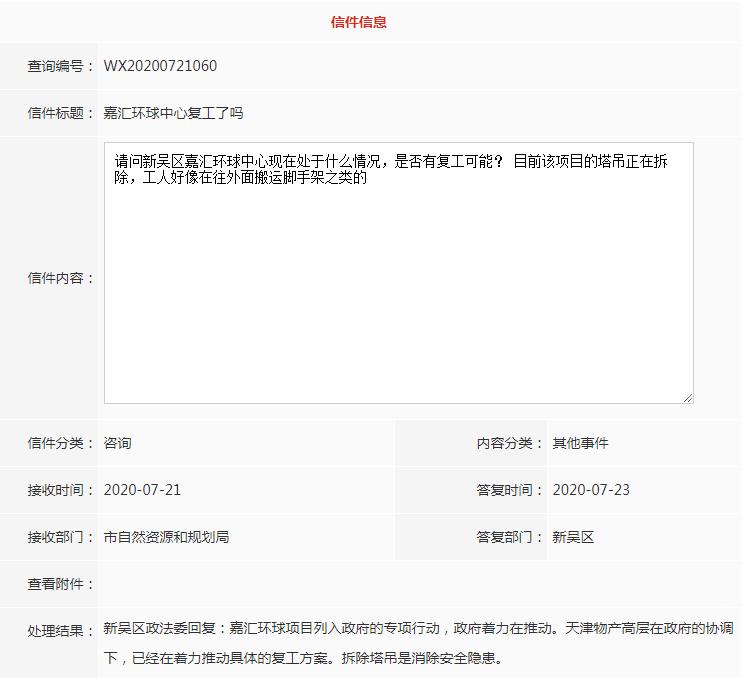
Task: Click the 处理结果 label
Action: point(60,631)
